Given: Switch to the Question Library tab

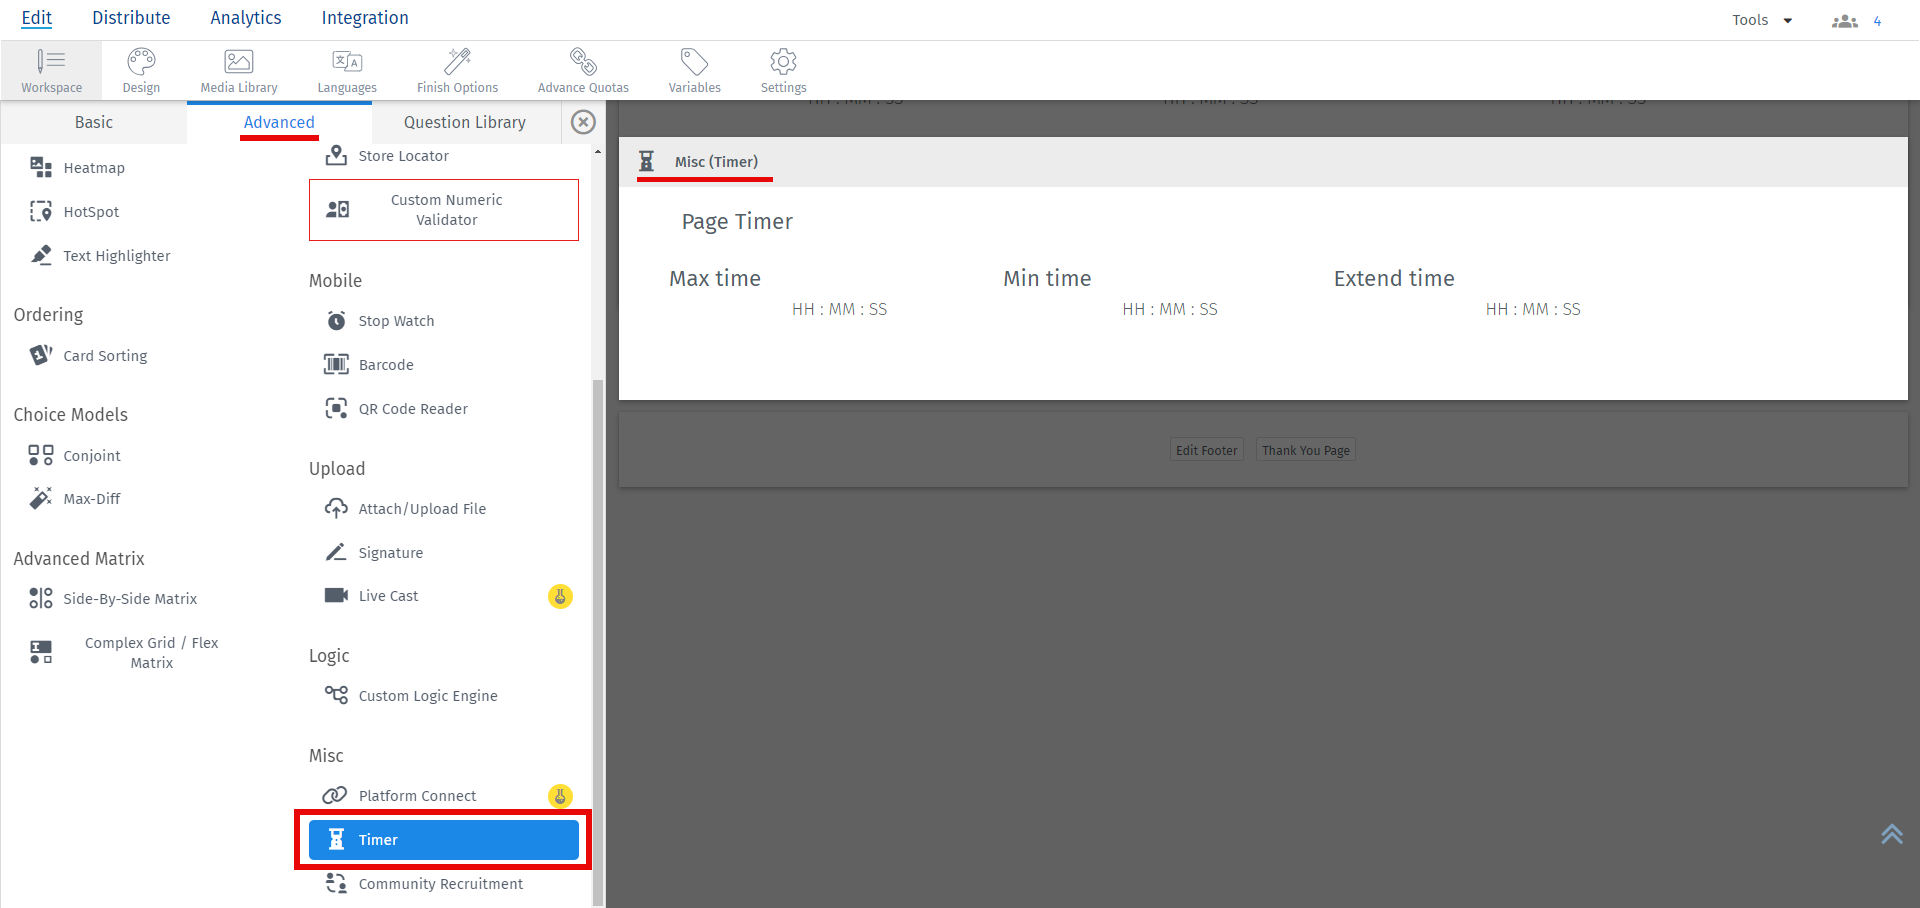Looking at the screenshot, I should coord(465,122).
